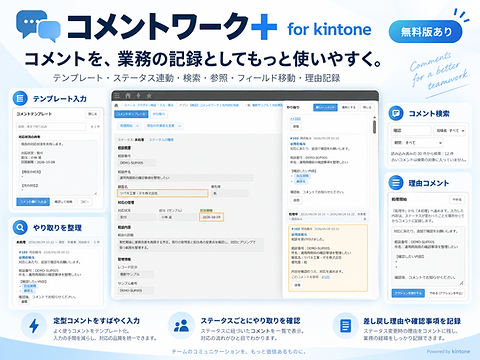Click the 無料版あり badge
This screenshot has width=480, height=360.
426,32
